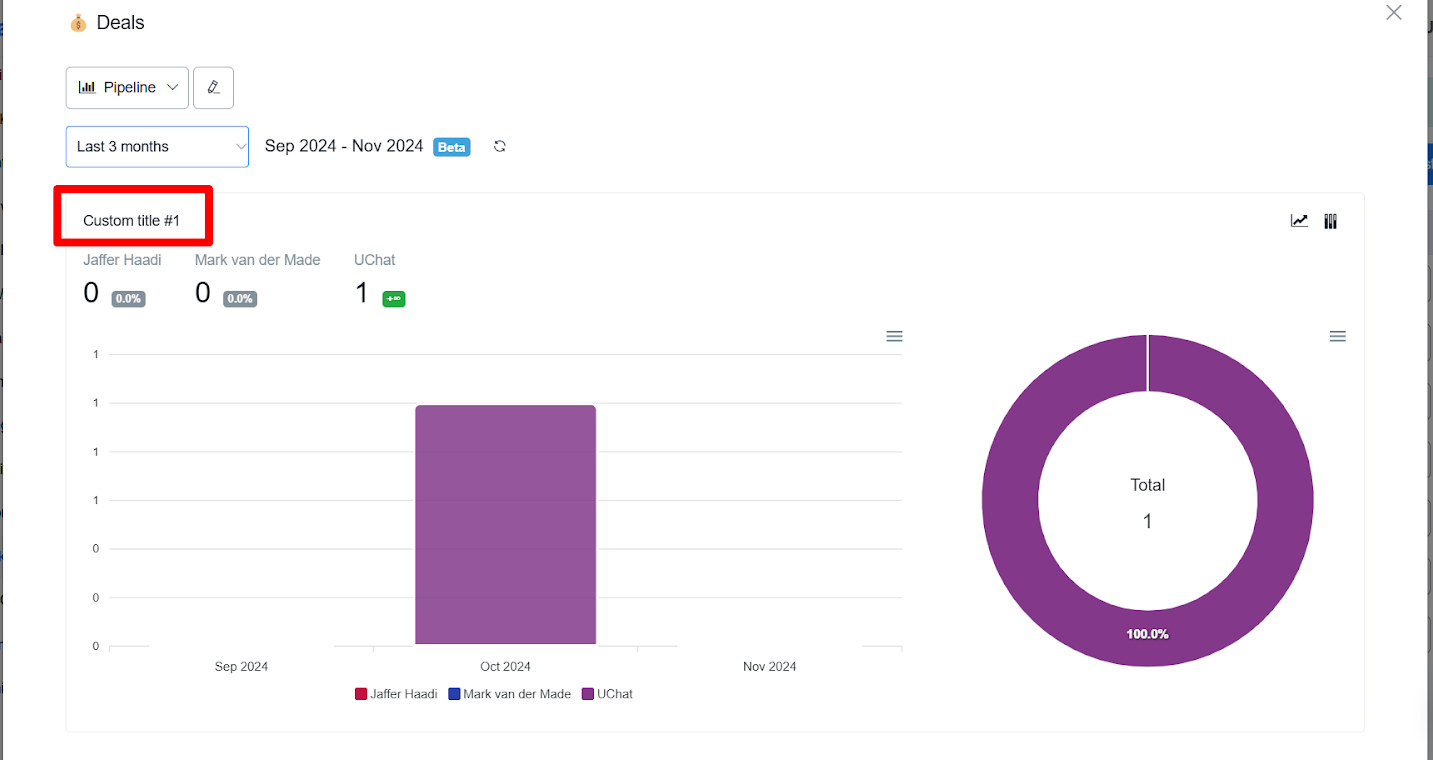
Task: Open the donut chart hamburger menu
Action: 1338,336
